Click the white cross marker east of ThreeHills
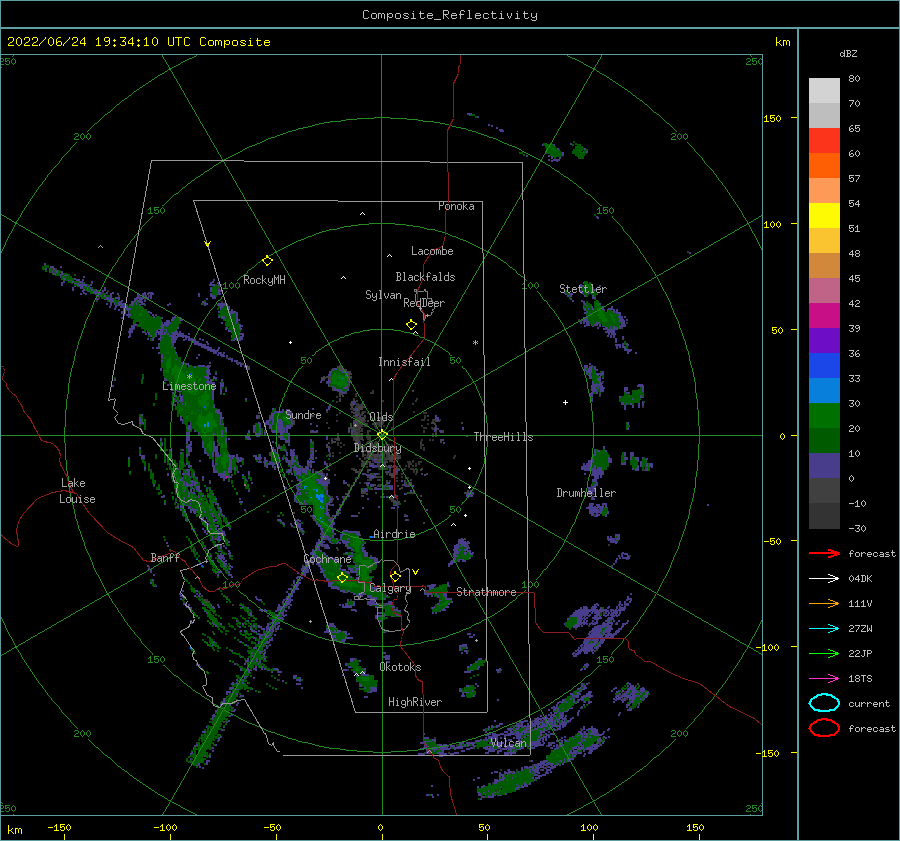The image size is (900, 841). 565,402
